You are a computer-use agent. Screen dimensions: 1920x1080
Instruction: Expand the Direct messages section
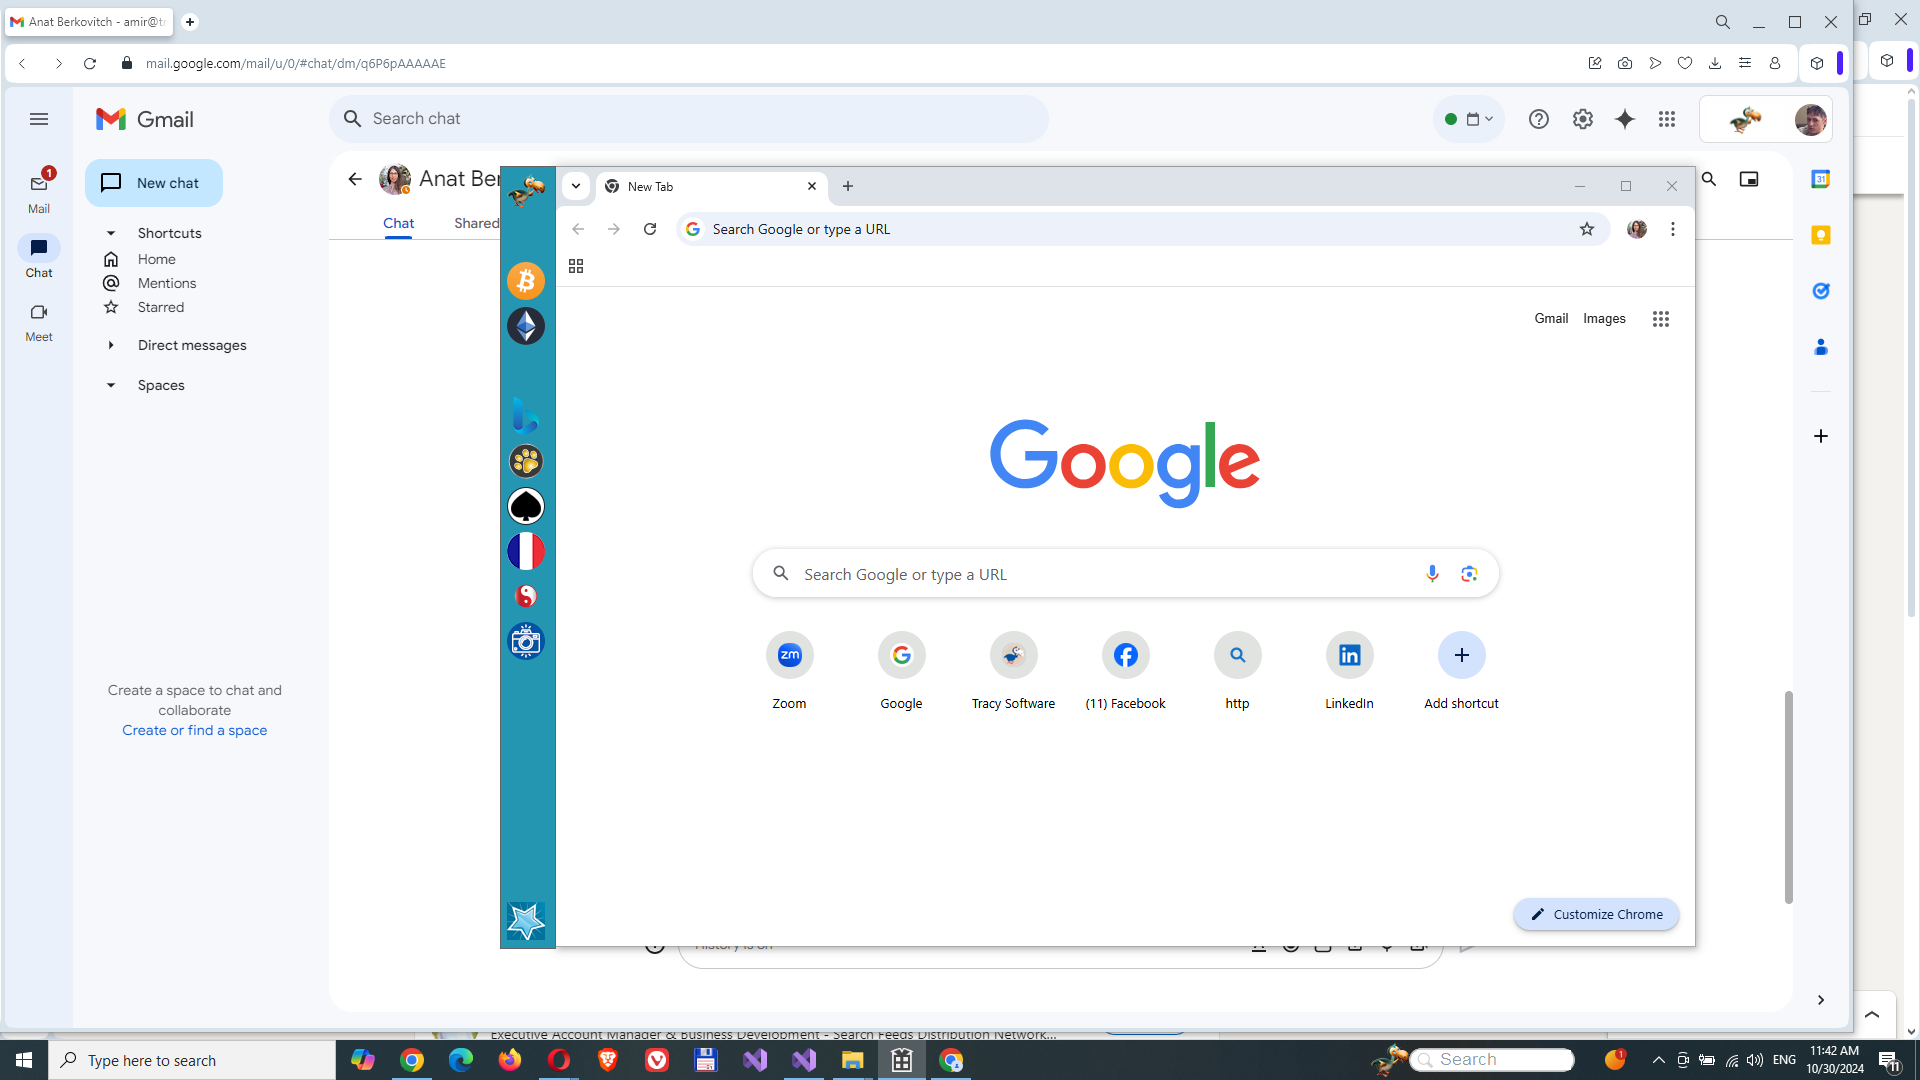111,344
